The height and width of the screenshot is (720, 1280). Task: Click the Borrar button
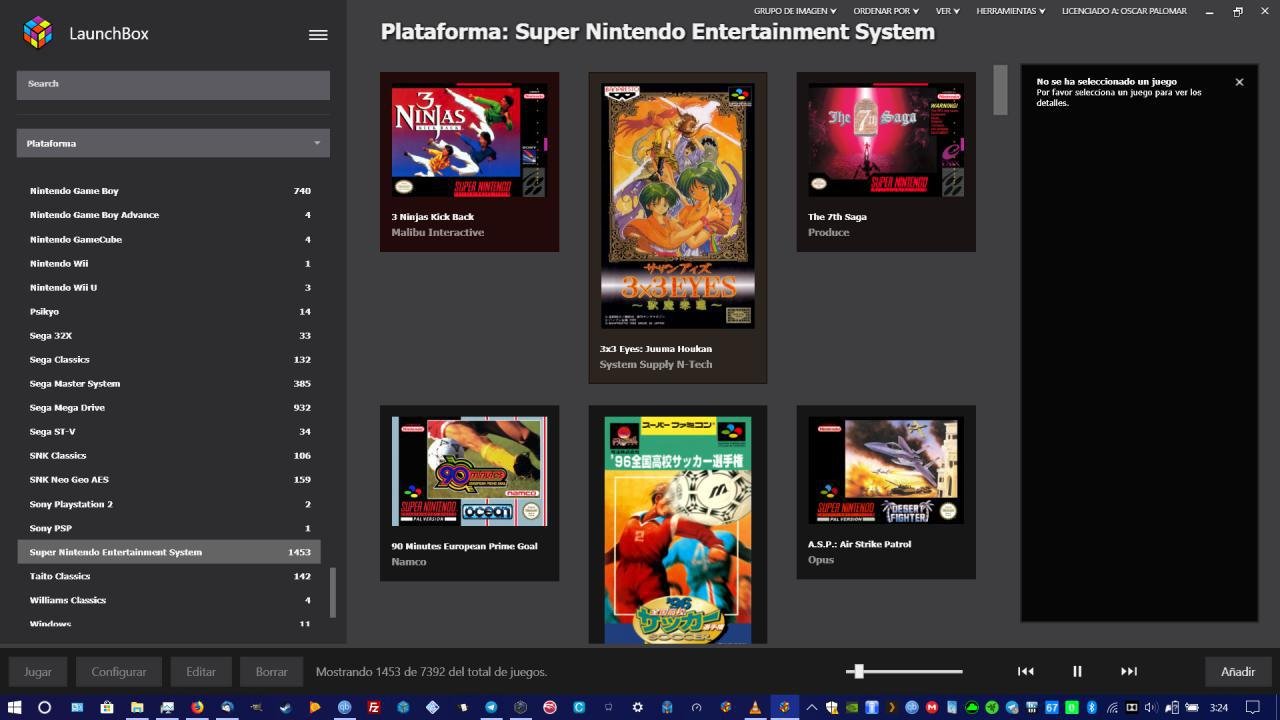[271, 672]
